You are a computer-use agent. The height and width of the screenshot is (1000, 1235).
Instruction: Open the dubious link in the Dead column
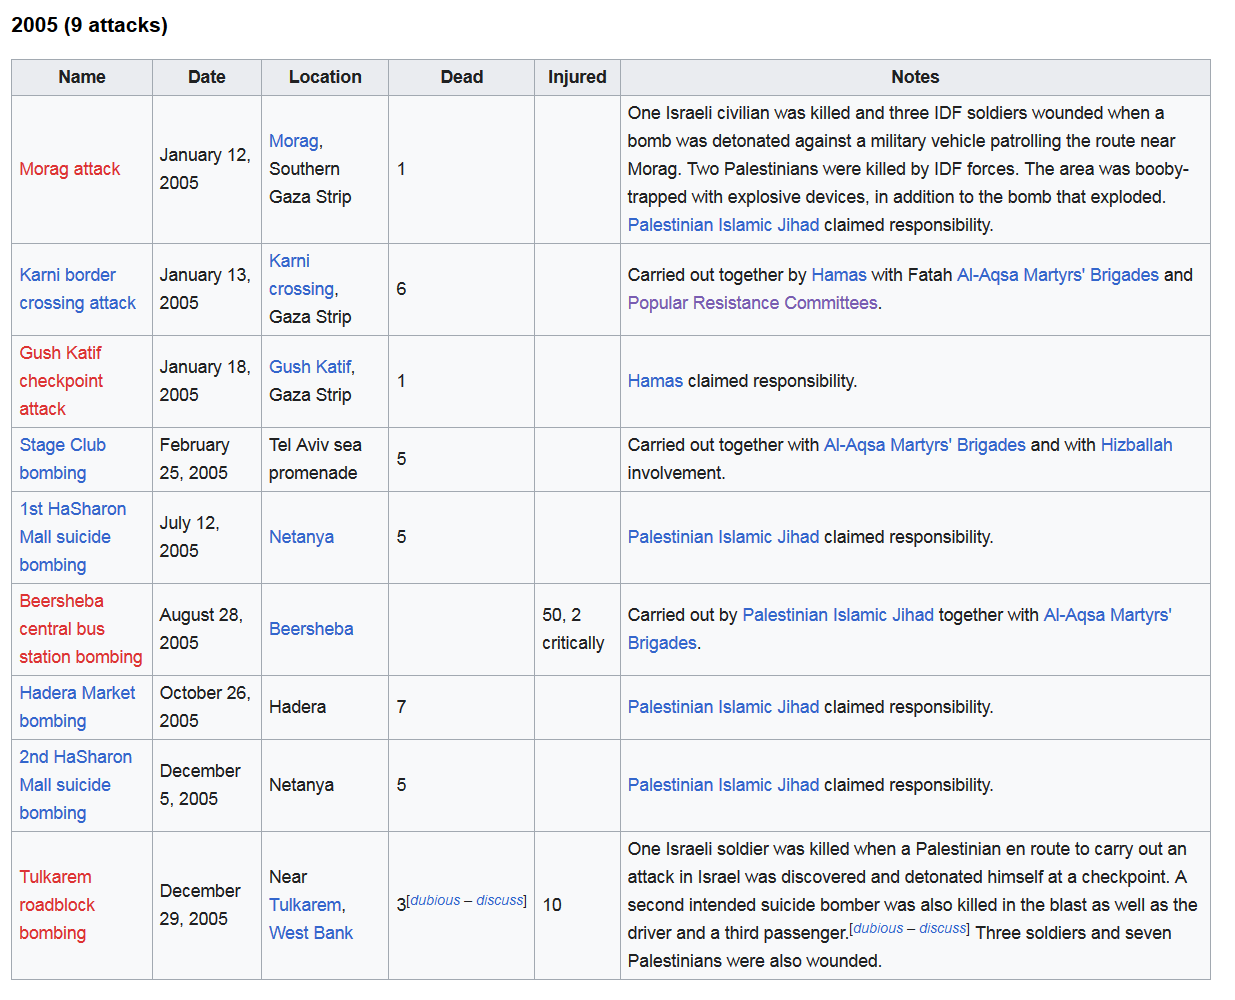coord(435,900)
